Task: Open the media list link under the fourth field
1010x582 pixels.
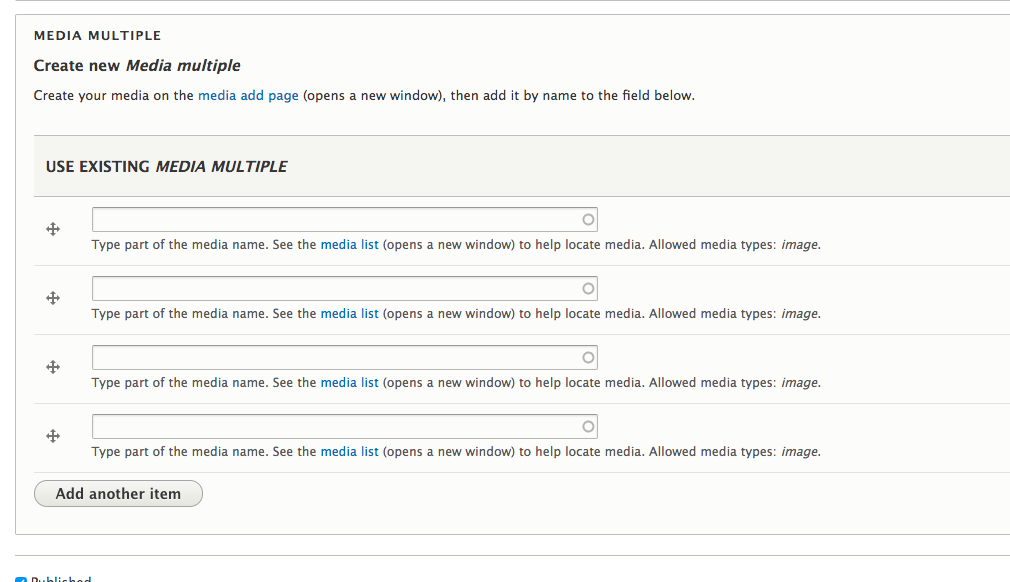Action: (x=349, y=451)
